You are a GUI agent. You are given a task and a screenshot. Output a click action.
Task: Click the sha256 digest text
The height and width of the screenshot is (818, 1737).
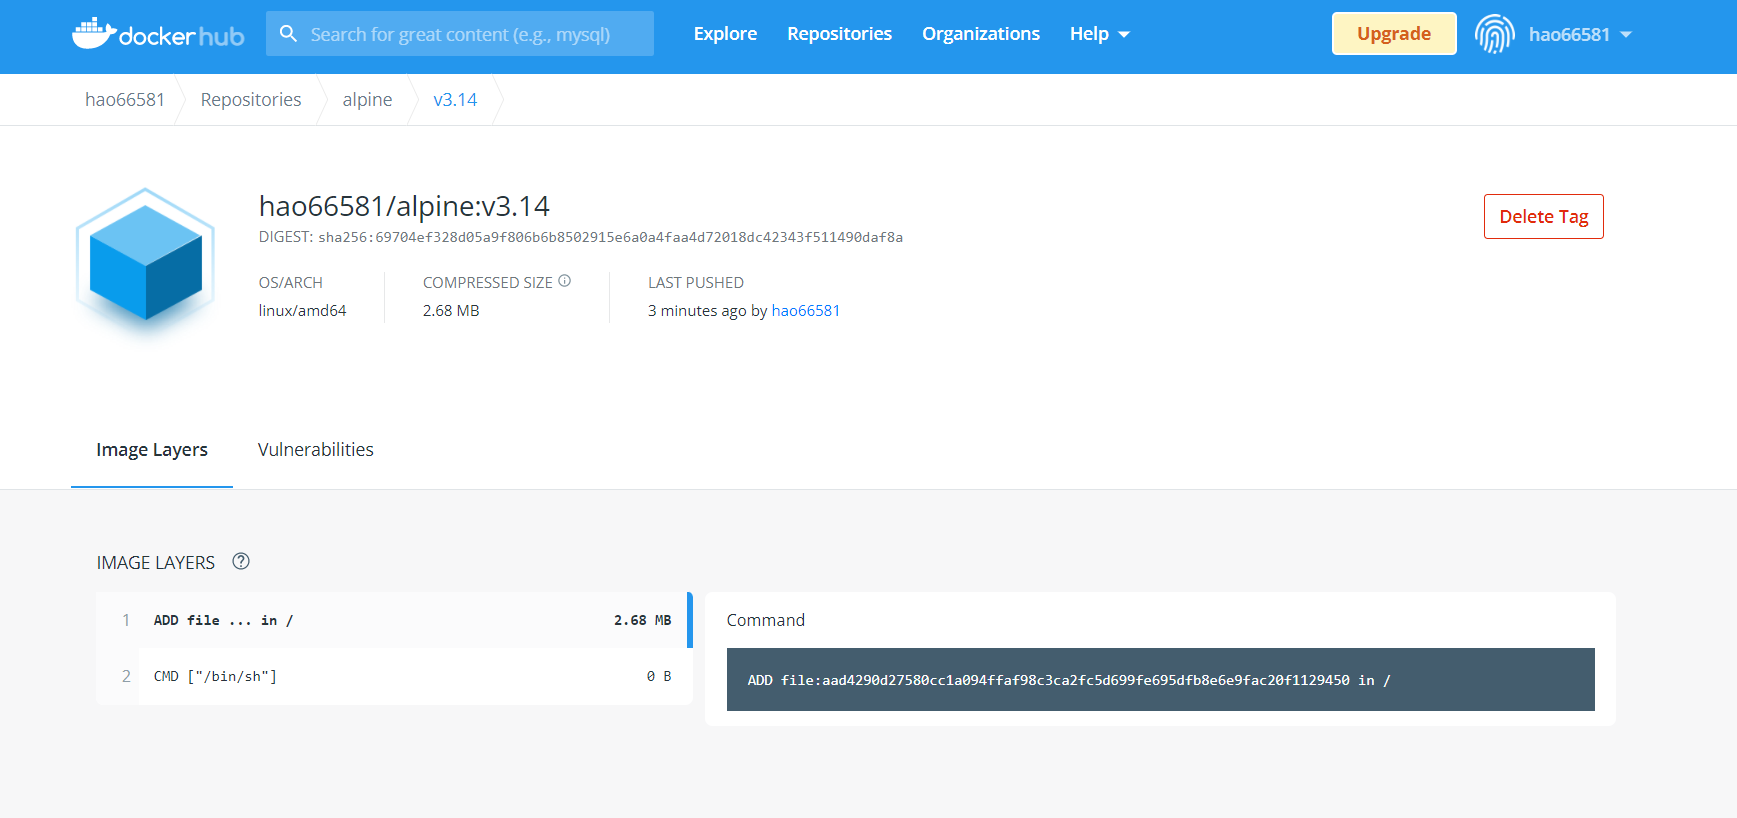coord(610,237)
